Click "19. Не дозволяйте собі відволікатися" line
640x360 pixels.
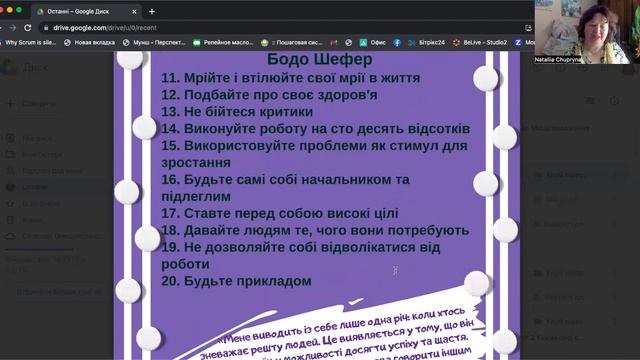tap(300, 247)
